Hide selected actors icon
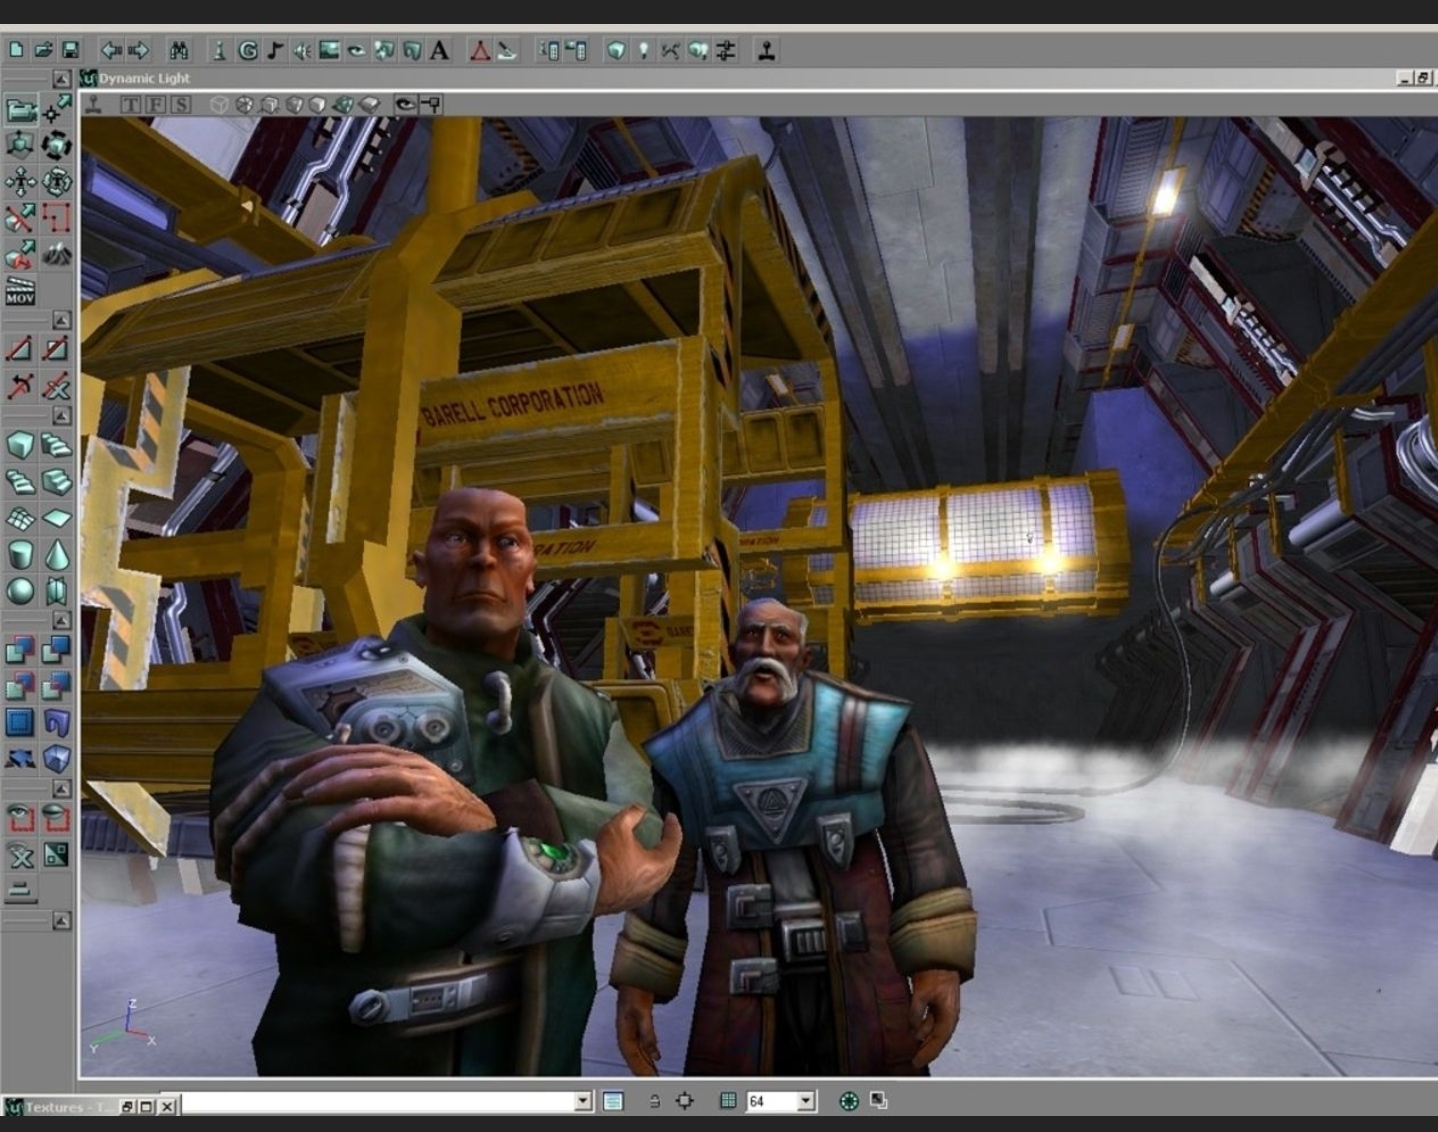1438x1132 pixels. [x=57, y=819]
